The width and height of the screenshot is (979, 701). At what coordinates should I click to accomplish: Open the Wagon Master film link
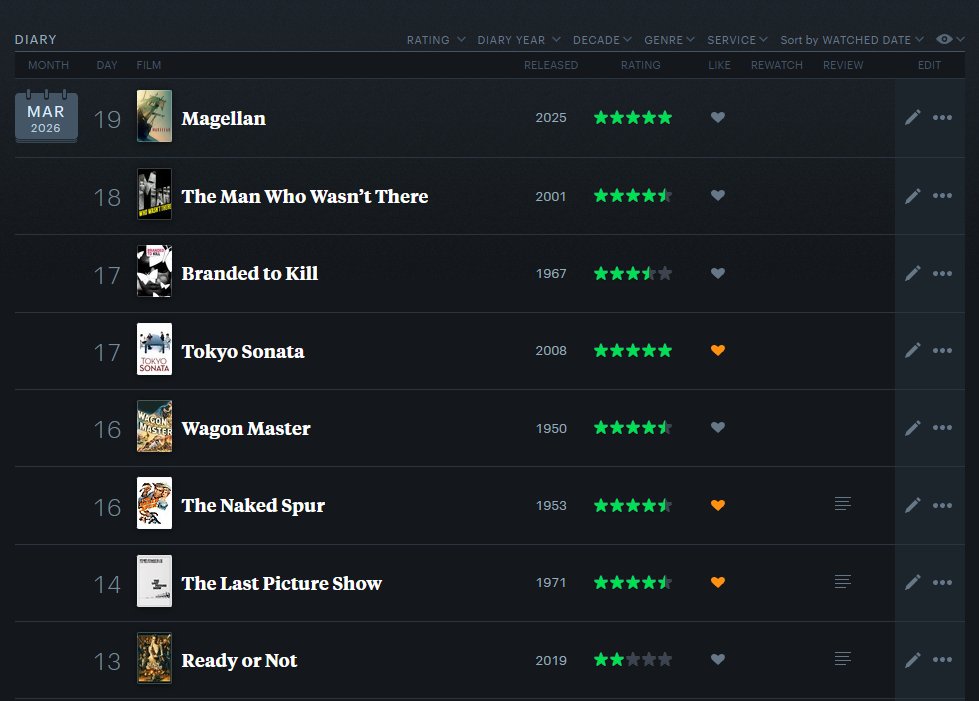246,429
